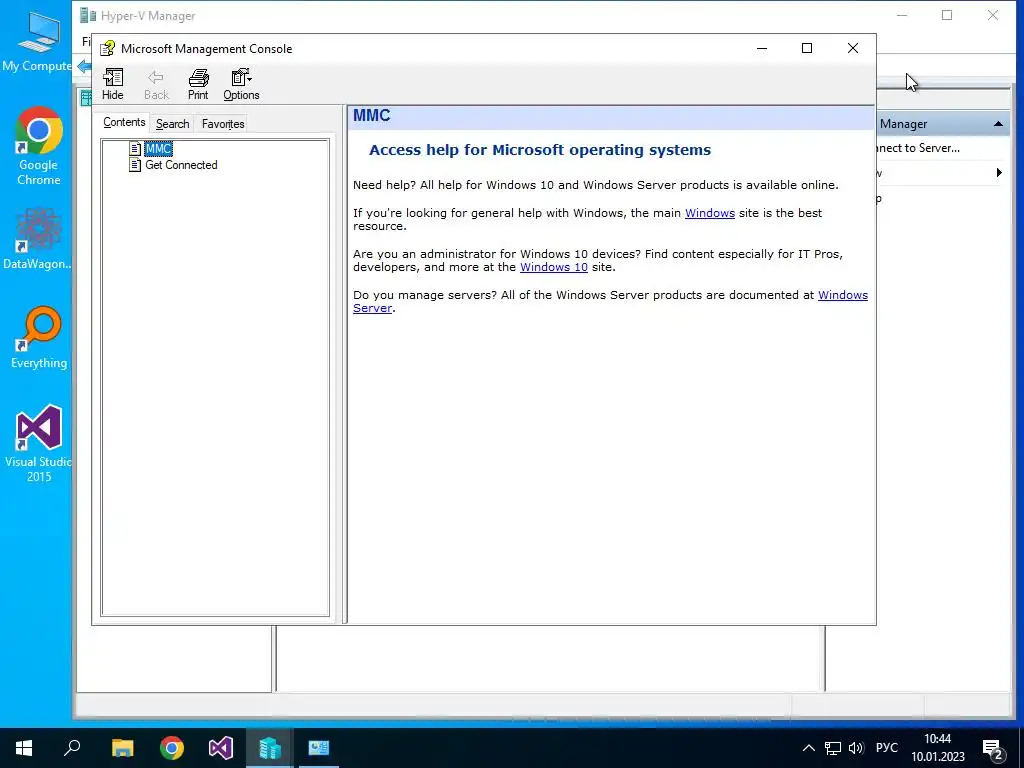Open taskbar search
Screen dimensions: 1024x768
tap(72, 748)
